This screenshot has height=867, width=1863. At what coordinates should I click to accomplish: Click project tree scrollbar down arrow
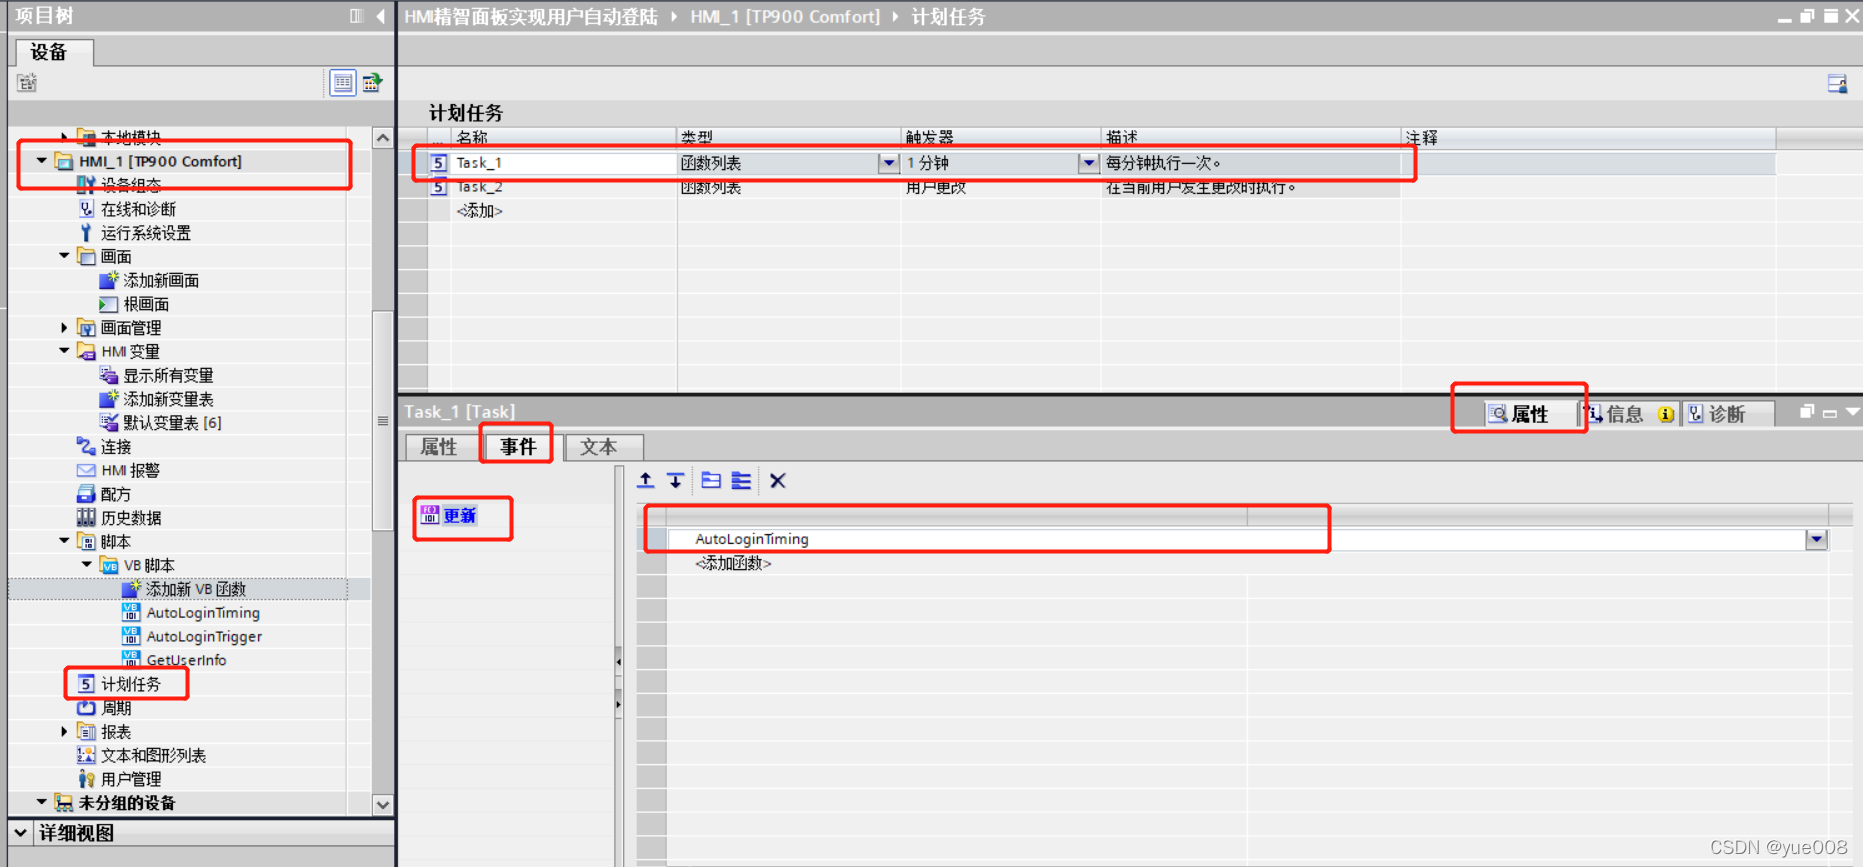click(x=382, y=804)
